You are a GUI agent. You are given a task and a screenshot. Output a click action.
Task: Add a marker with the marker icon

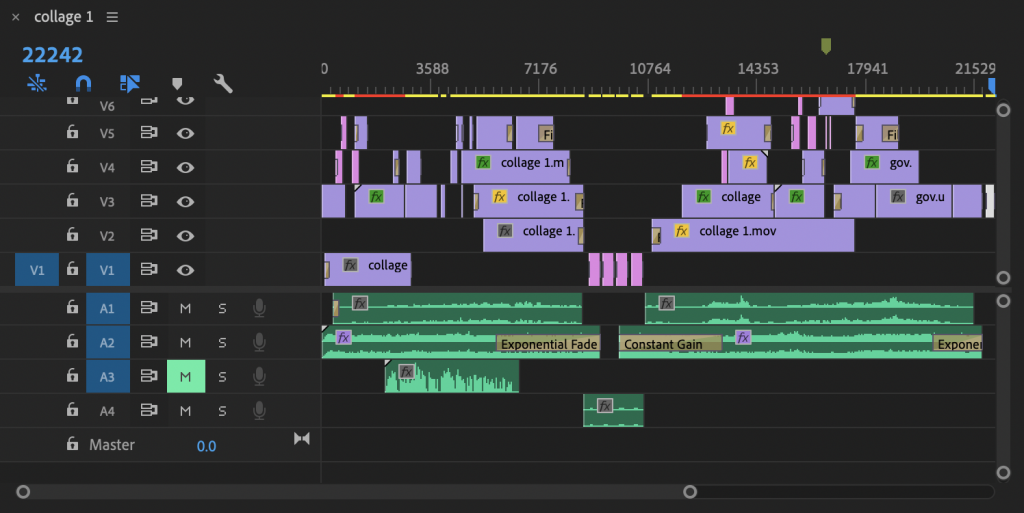coord(177,84)
